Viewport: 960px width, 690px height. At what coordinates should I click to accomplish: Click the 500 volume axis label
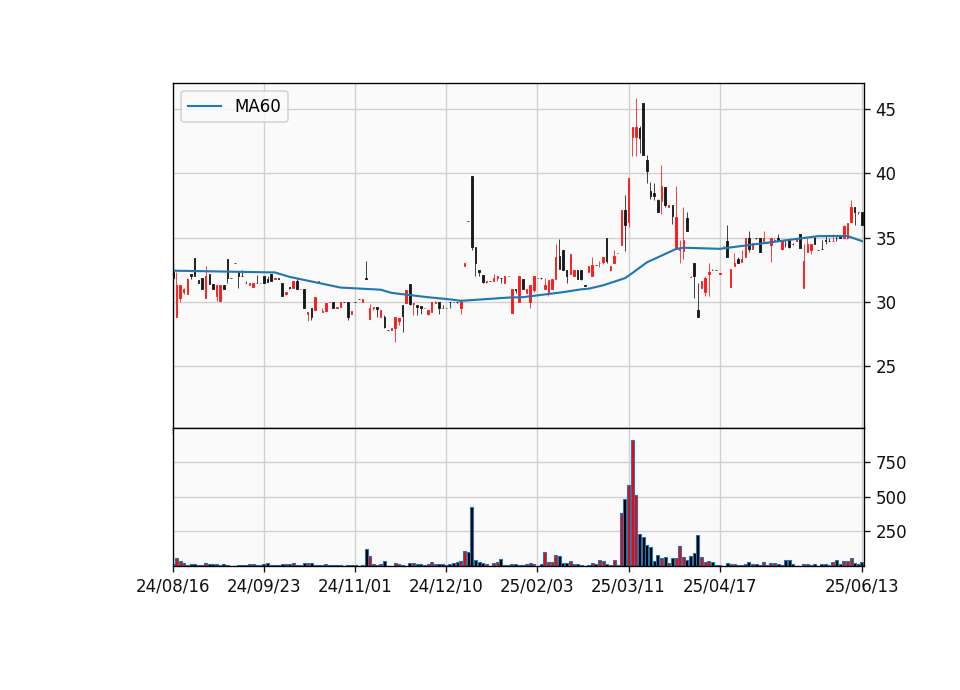[x=891, y=498]
